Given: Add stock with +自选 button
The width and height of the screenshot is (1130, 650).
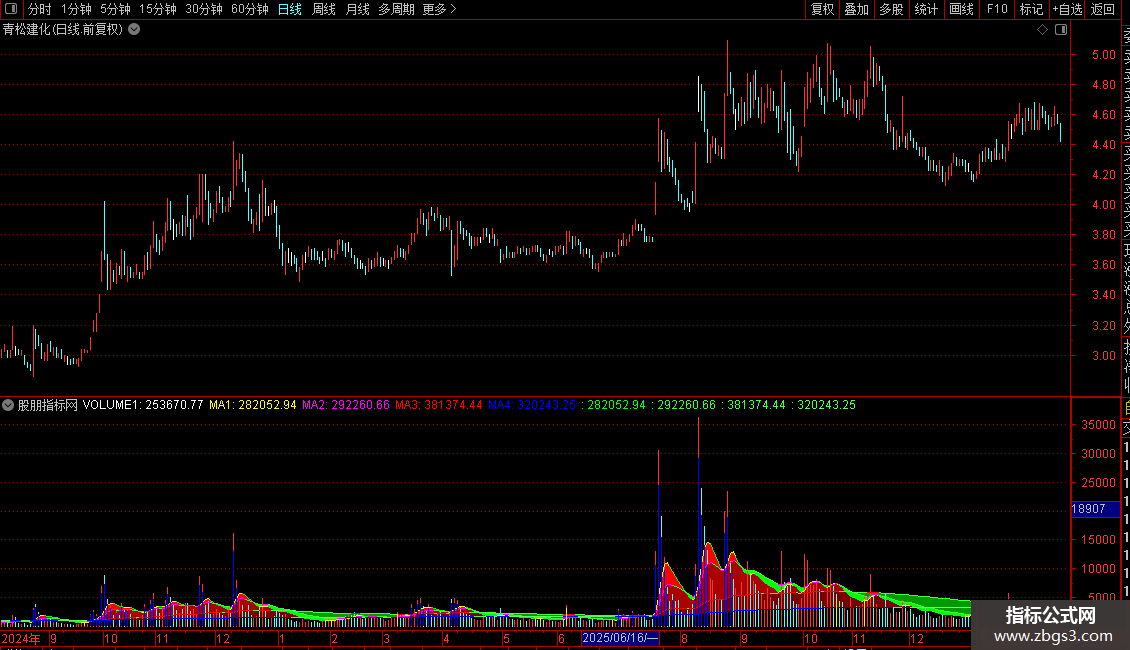Looking at the screenshot, I should (x=1067, y=9).
